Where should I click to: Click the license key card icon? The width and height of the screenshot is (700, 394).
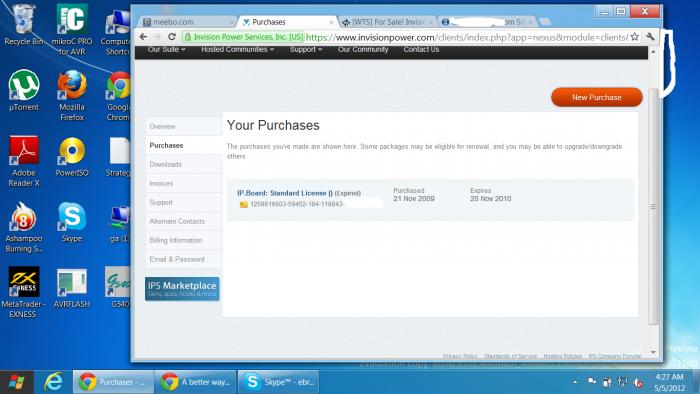(243, 204)
